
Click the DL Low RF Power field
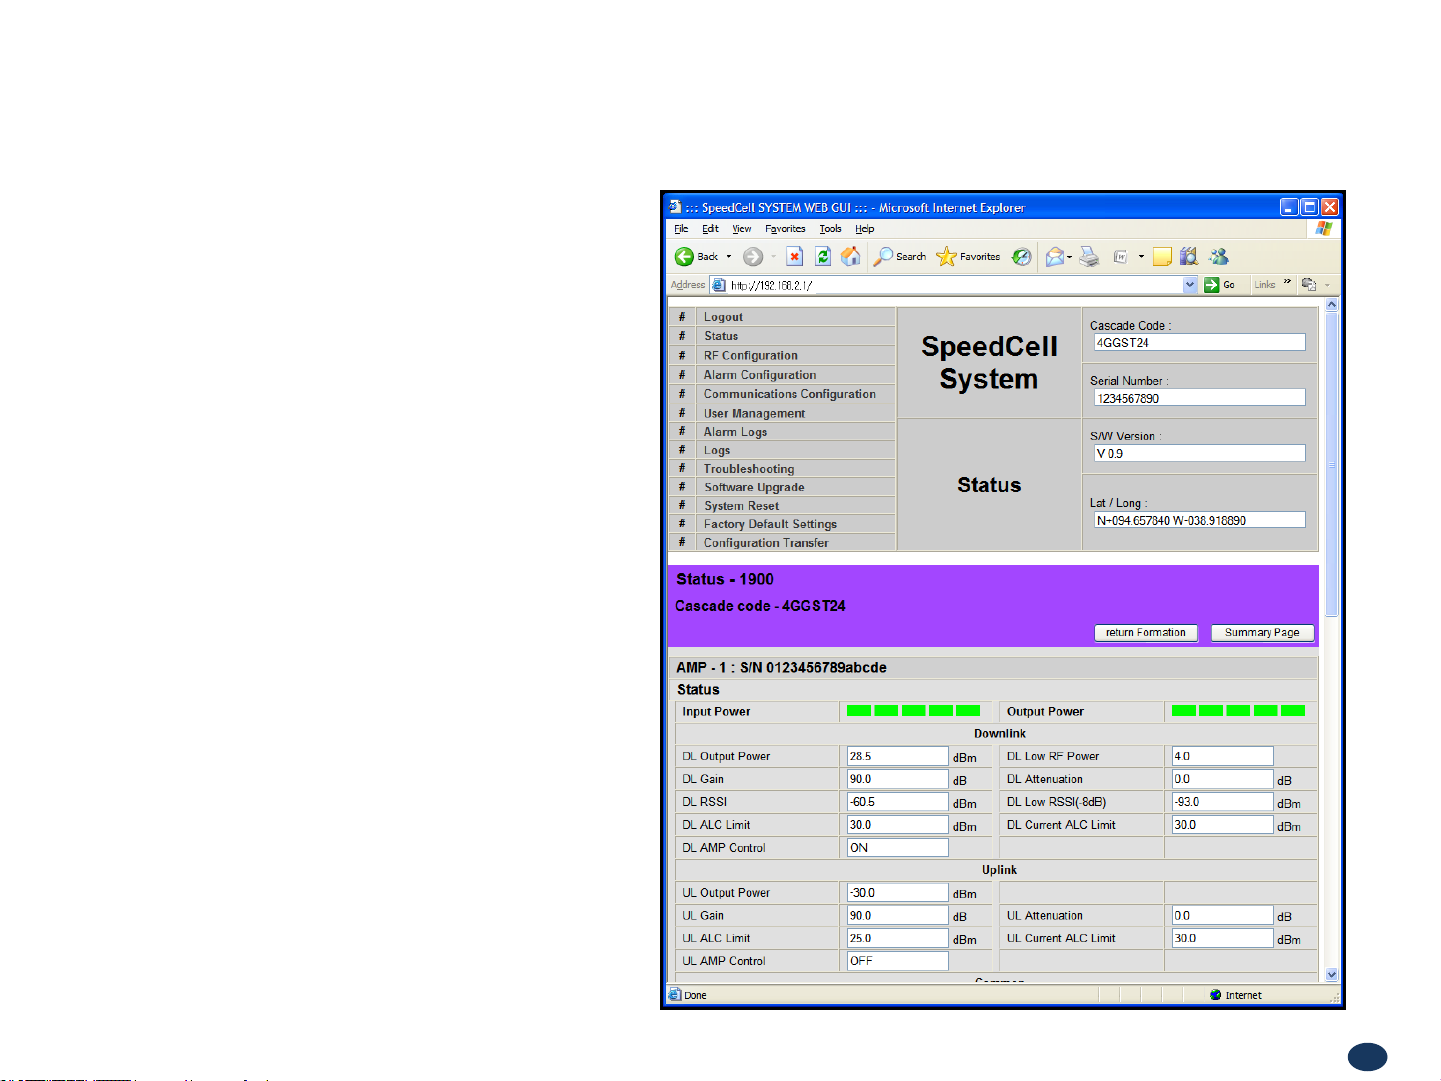(1222, 756)
